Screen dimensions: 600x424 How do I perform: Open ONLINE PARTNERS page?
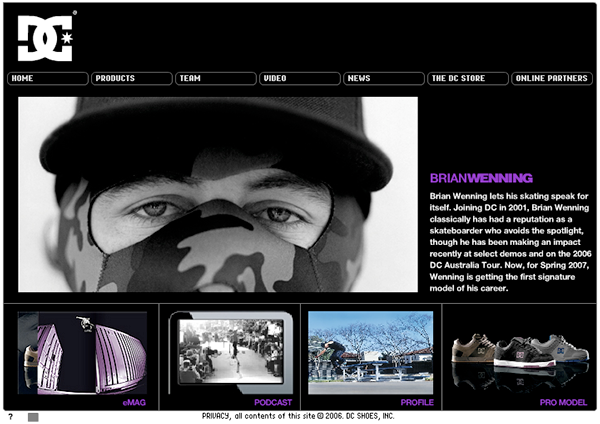click(x=552, y=78)
